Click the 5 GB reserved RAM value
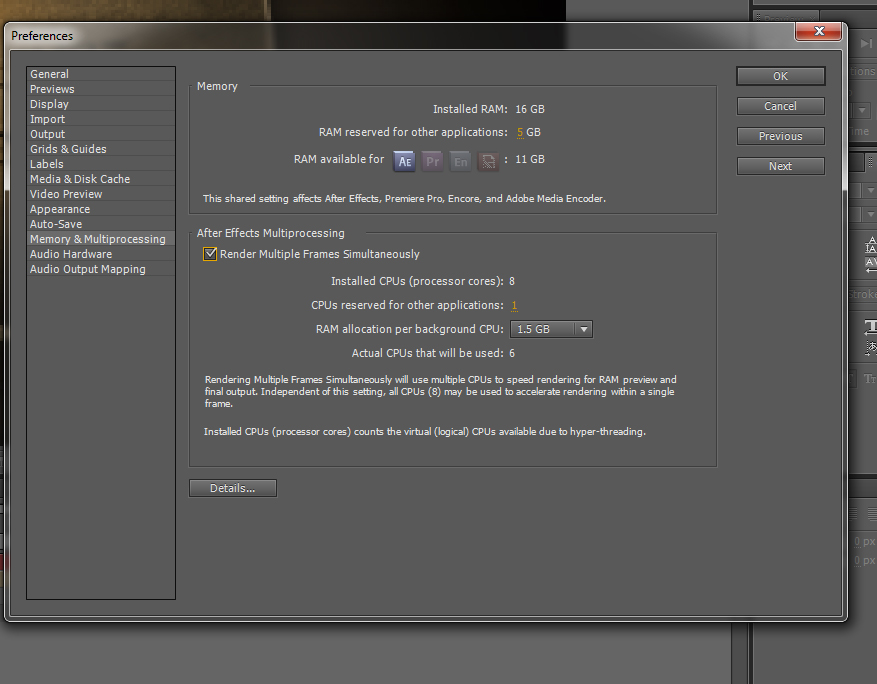 pyautogui.click(x=520, y=132)
